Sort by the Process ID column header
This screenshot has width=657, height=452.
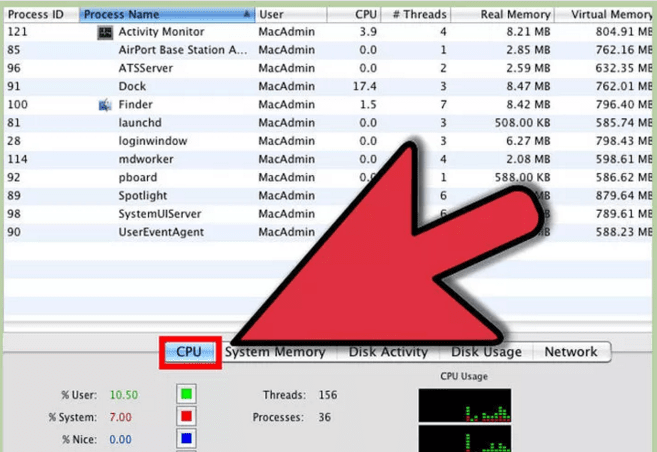[41, 15]
